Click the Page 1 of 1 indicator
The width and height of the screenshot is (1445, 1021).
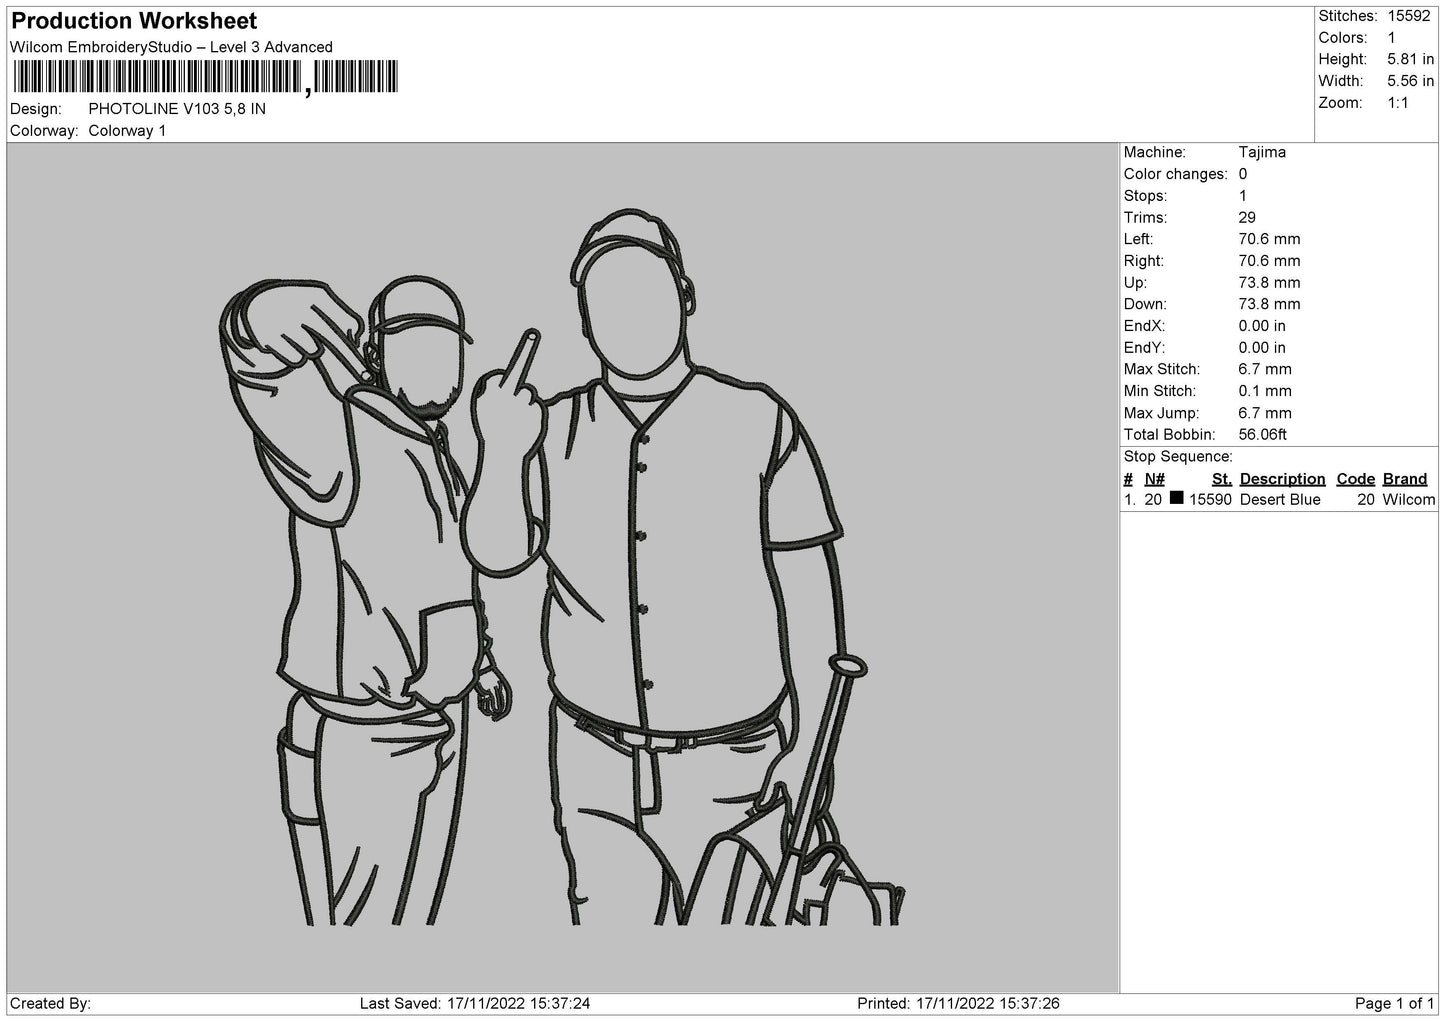[1395, 1003]
